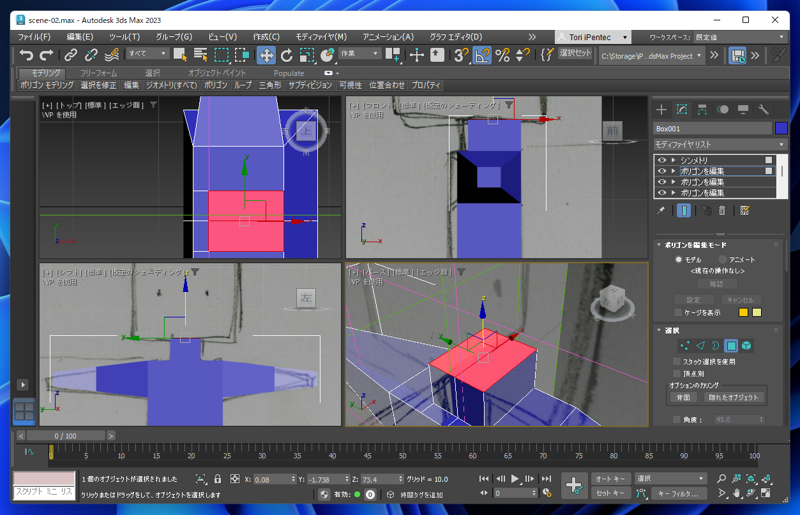Viewport: 800px width, 515px height.
Task: Open the Utilities command panel
Action: coord(763,109)
